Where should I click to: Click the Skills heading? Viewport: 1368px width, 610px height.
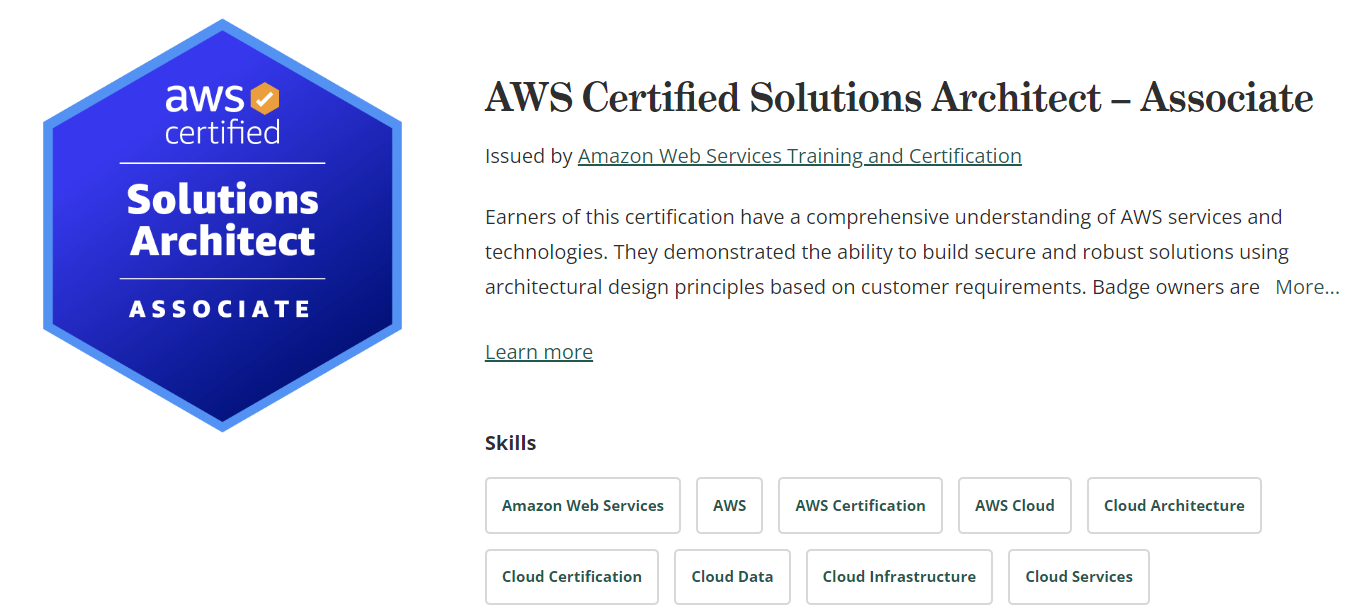[x=511, y=443]
